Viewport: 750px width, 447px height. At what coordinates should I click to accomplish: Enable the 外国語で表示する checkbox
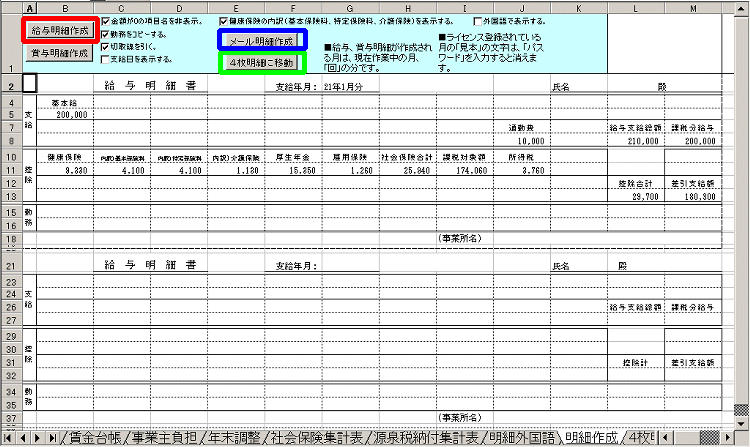click(x=479, y=20)
